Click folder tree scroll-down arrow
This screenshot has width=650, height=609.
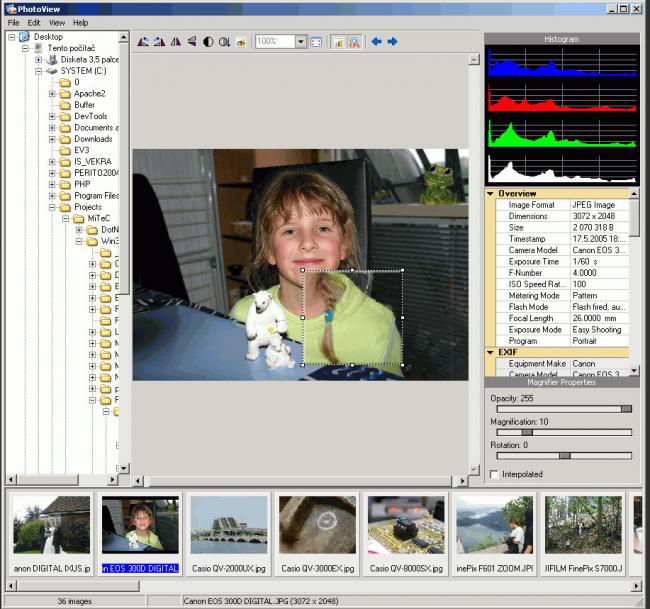(124, 468)
